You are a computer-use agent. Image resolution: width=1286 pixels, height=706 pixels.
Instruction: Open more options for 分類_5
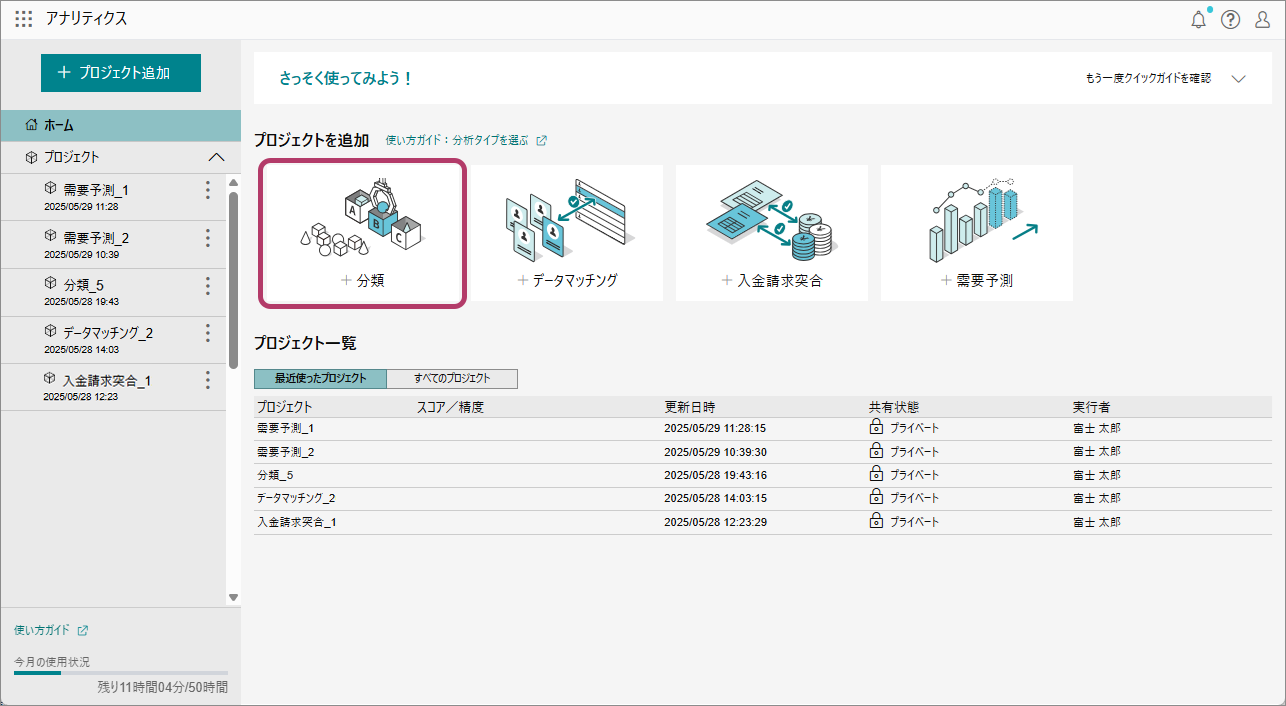point(208,286)
